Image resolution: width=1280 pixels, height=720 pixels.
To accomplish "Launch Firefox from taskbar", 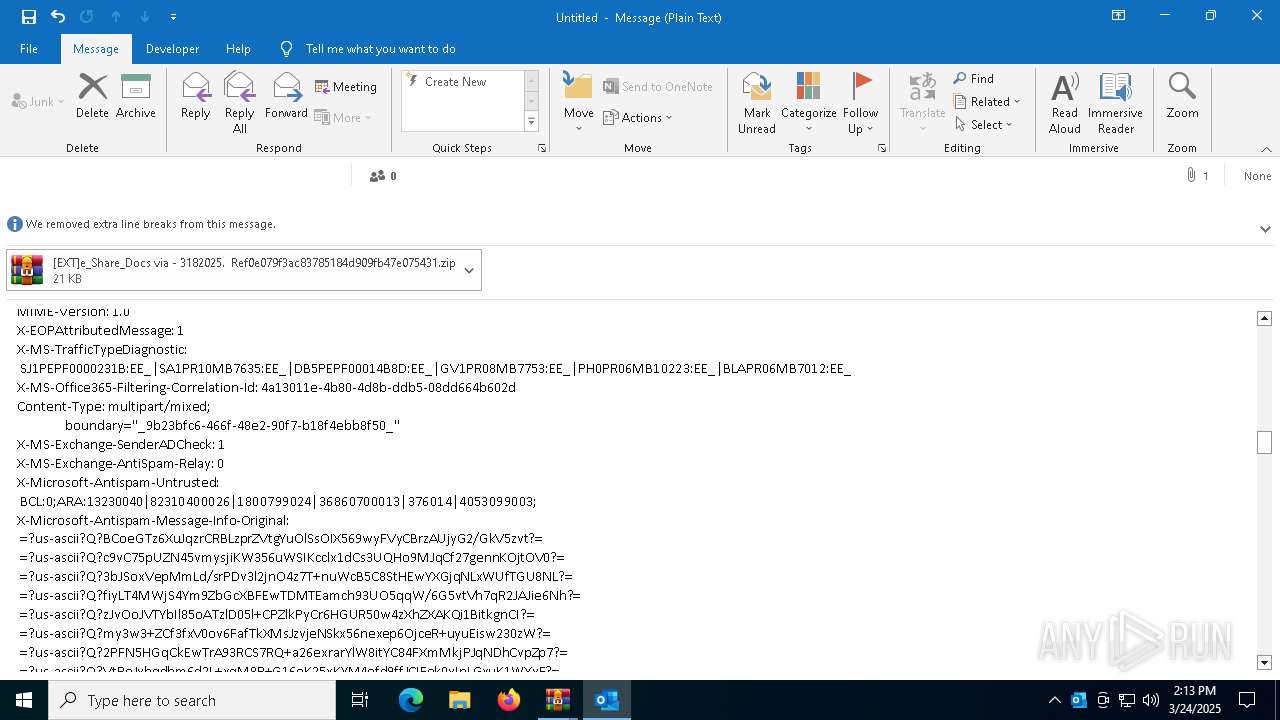I will [x=509, y=700].
